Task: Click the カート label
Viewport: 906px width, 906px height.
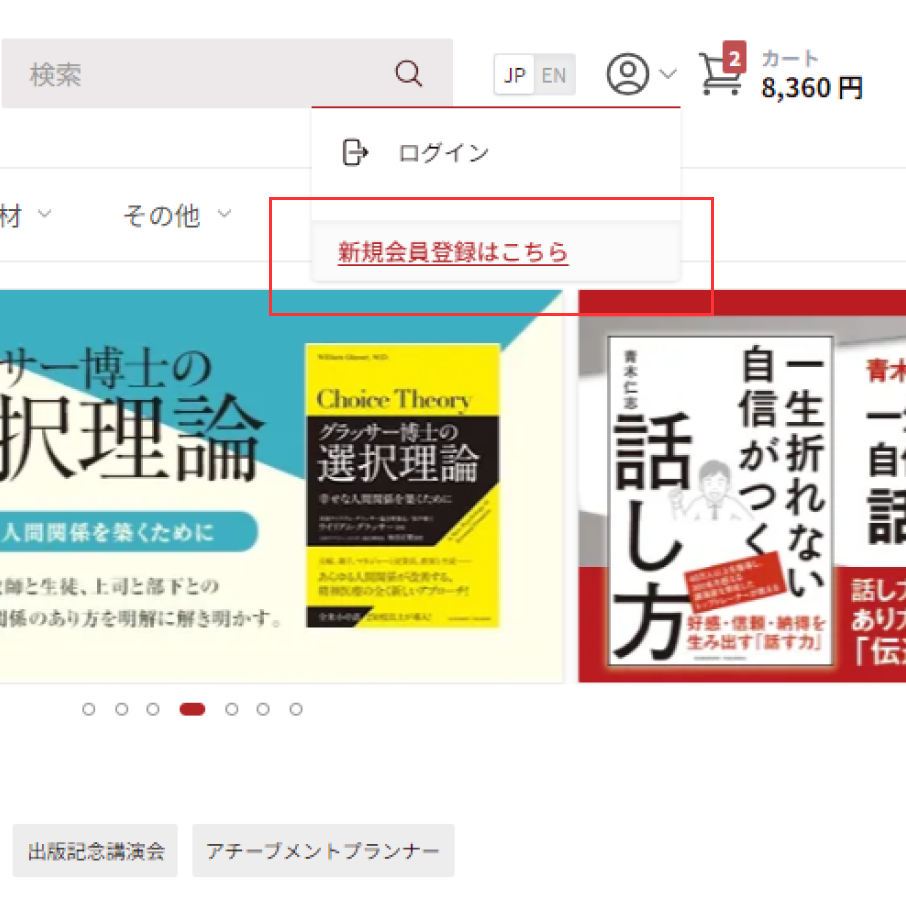Action: 790,58
